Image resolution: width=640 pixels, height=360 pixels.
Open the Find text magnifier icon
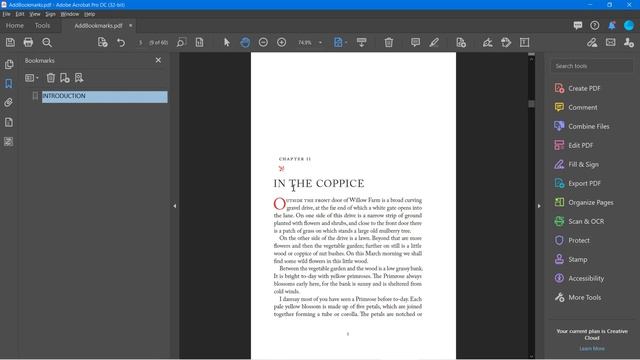(x=47, y=42)
